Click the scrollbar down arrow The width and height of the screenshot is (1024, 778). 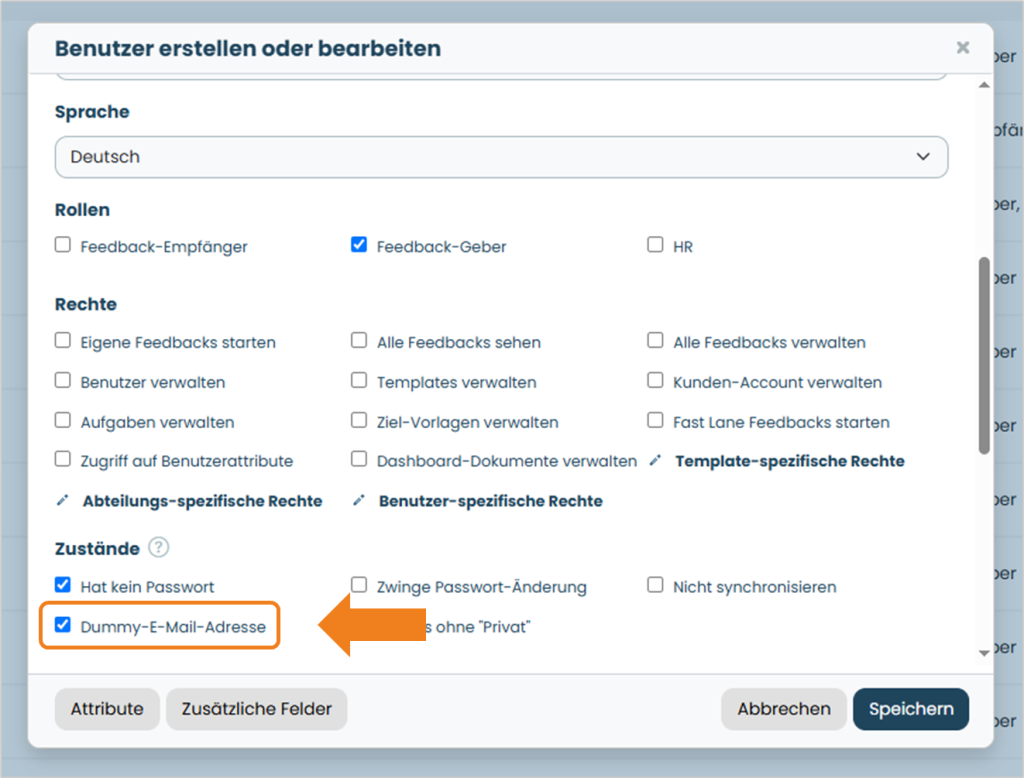pyautogui.click(x=984, y=653)
